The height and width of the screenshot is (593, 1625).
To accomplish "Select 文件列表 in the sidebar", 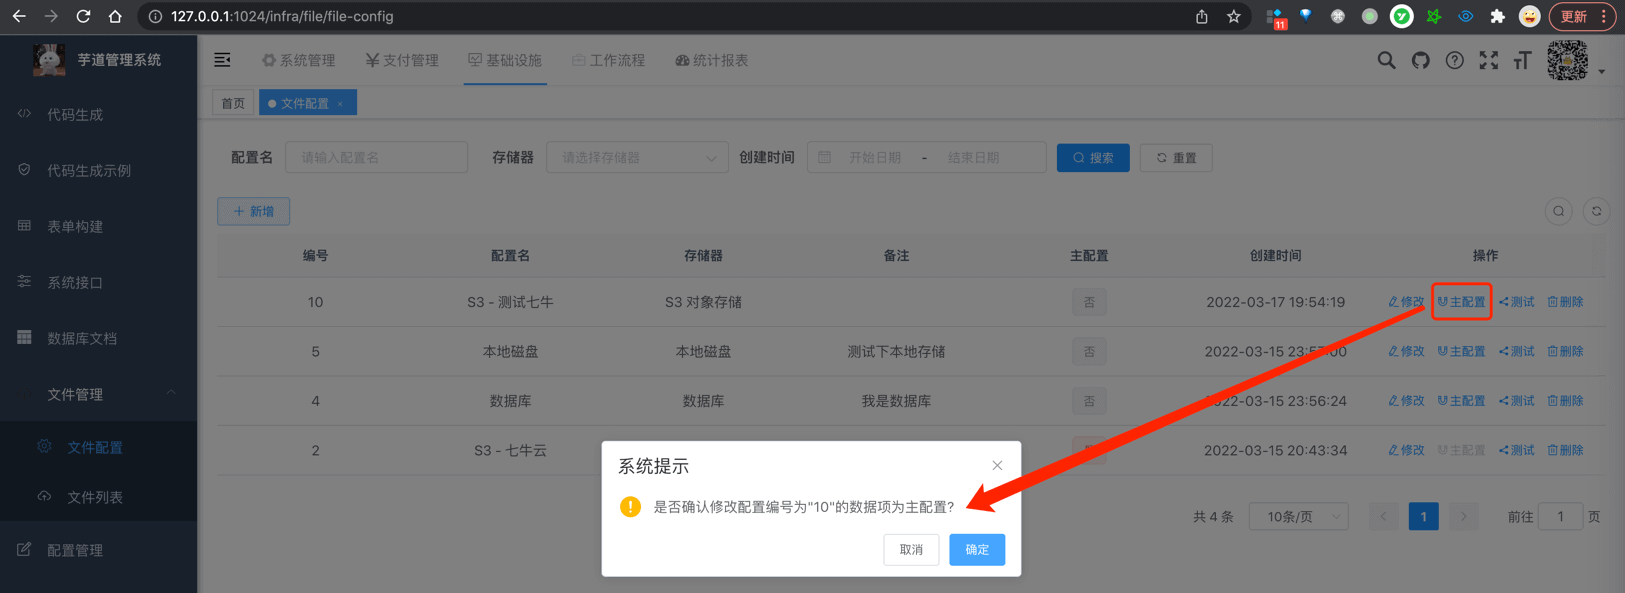I will (95, 497).
